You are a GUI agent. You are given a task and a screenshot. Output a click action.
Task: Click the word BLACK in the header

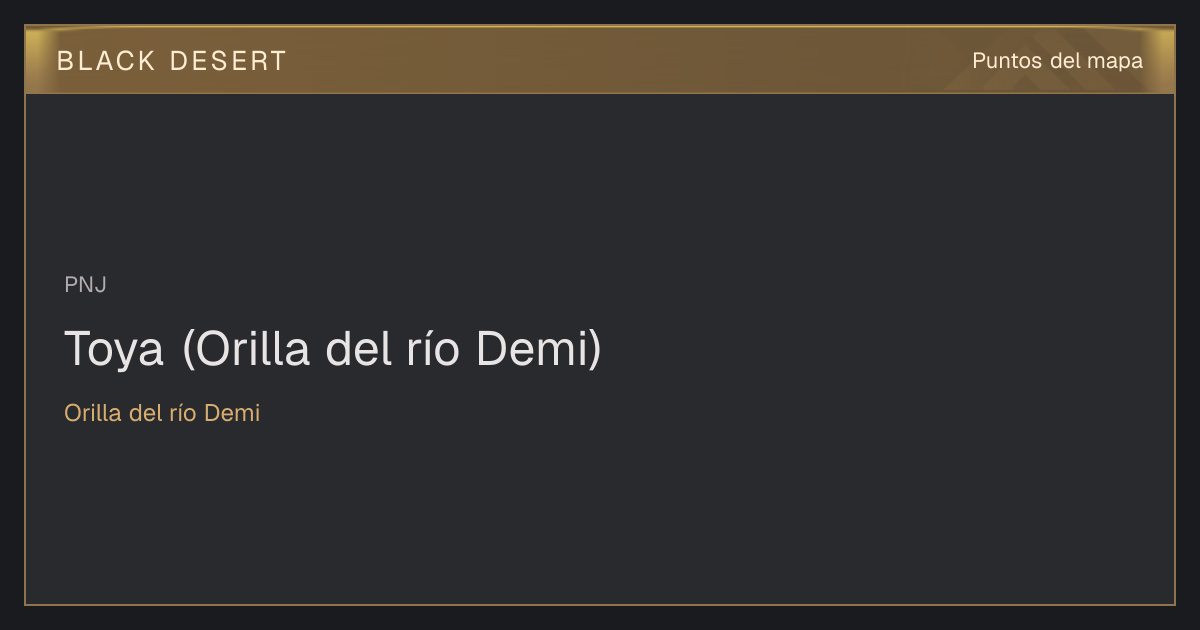coord(106,61)
